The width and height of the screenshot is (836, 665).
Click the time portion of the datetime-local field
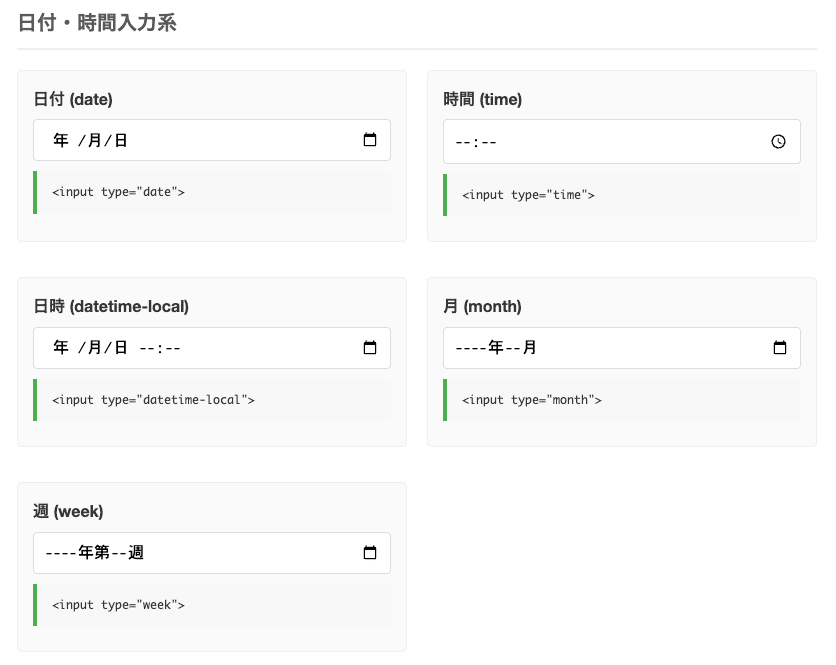coord(160,348)
